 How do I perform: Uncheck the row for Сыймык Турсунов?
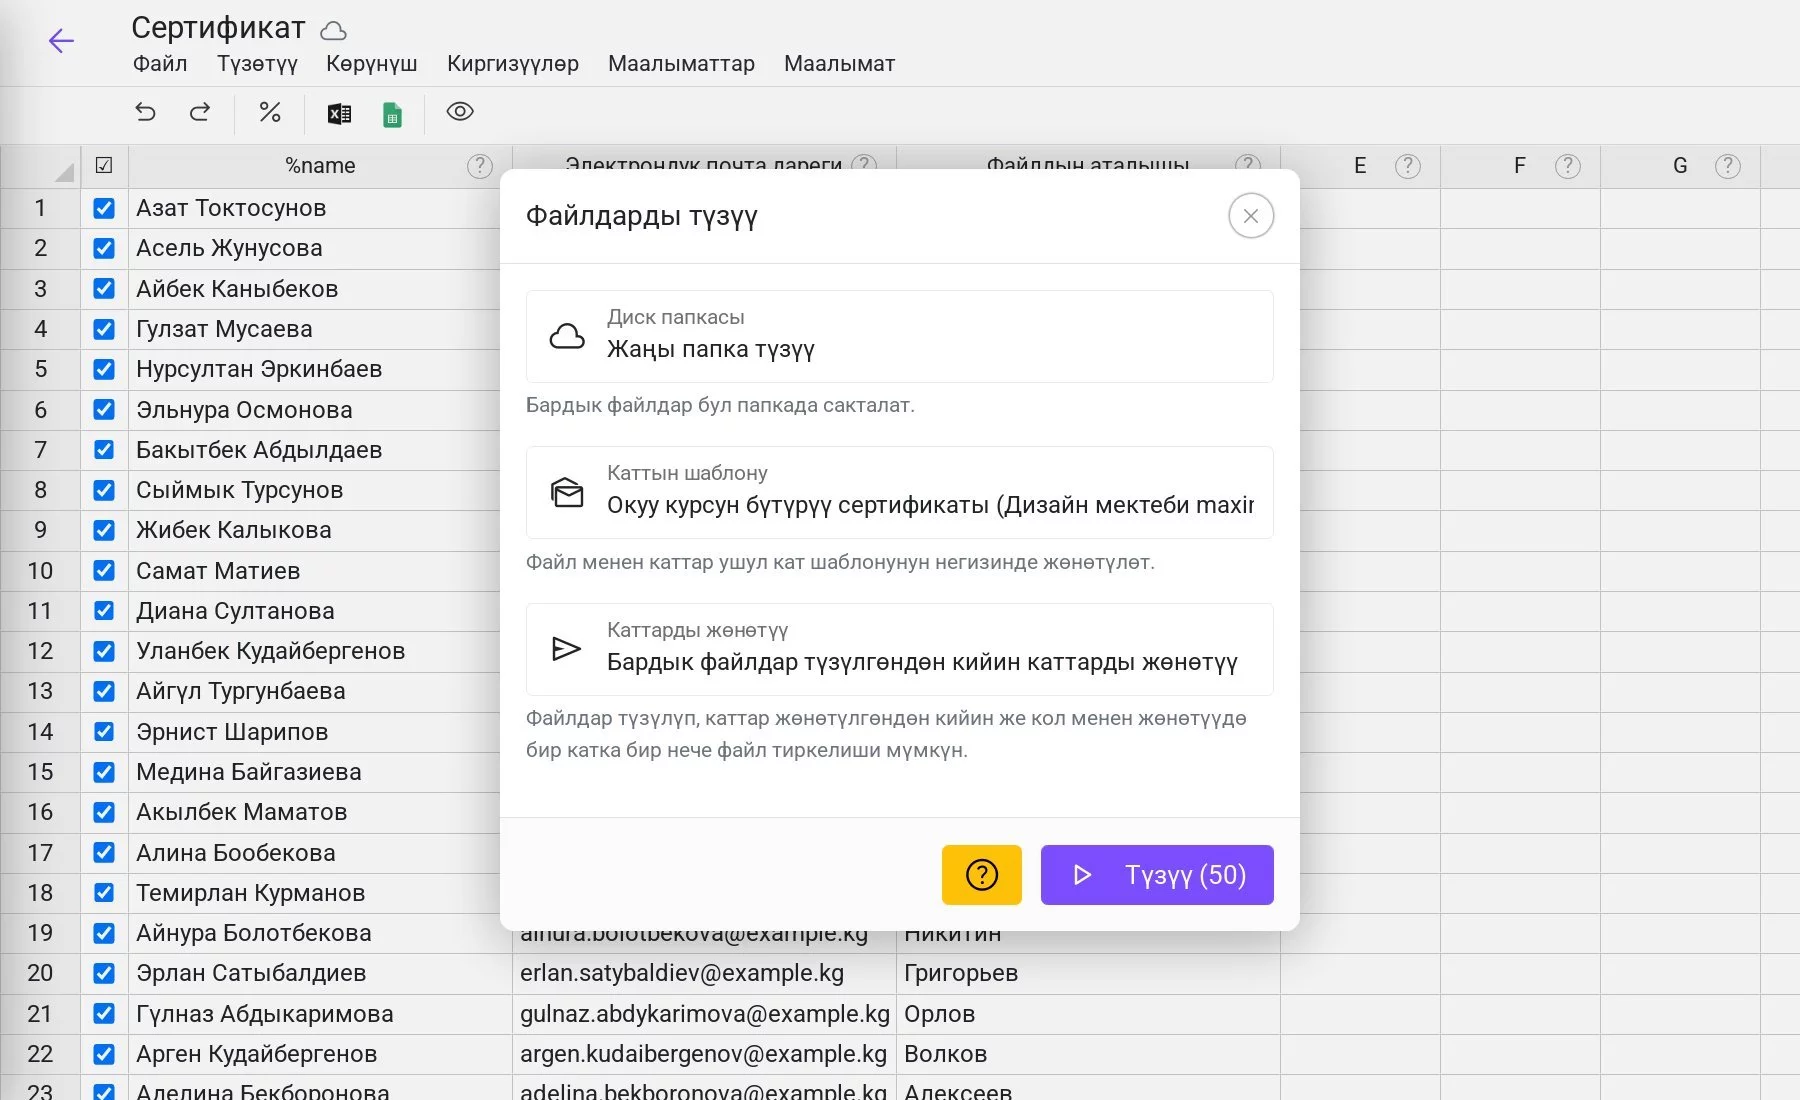[x=104, y=490]
